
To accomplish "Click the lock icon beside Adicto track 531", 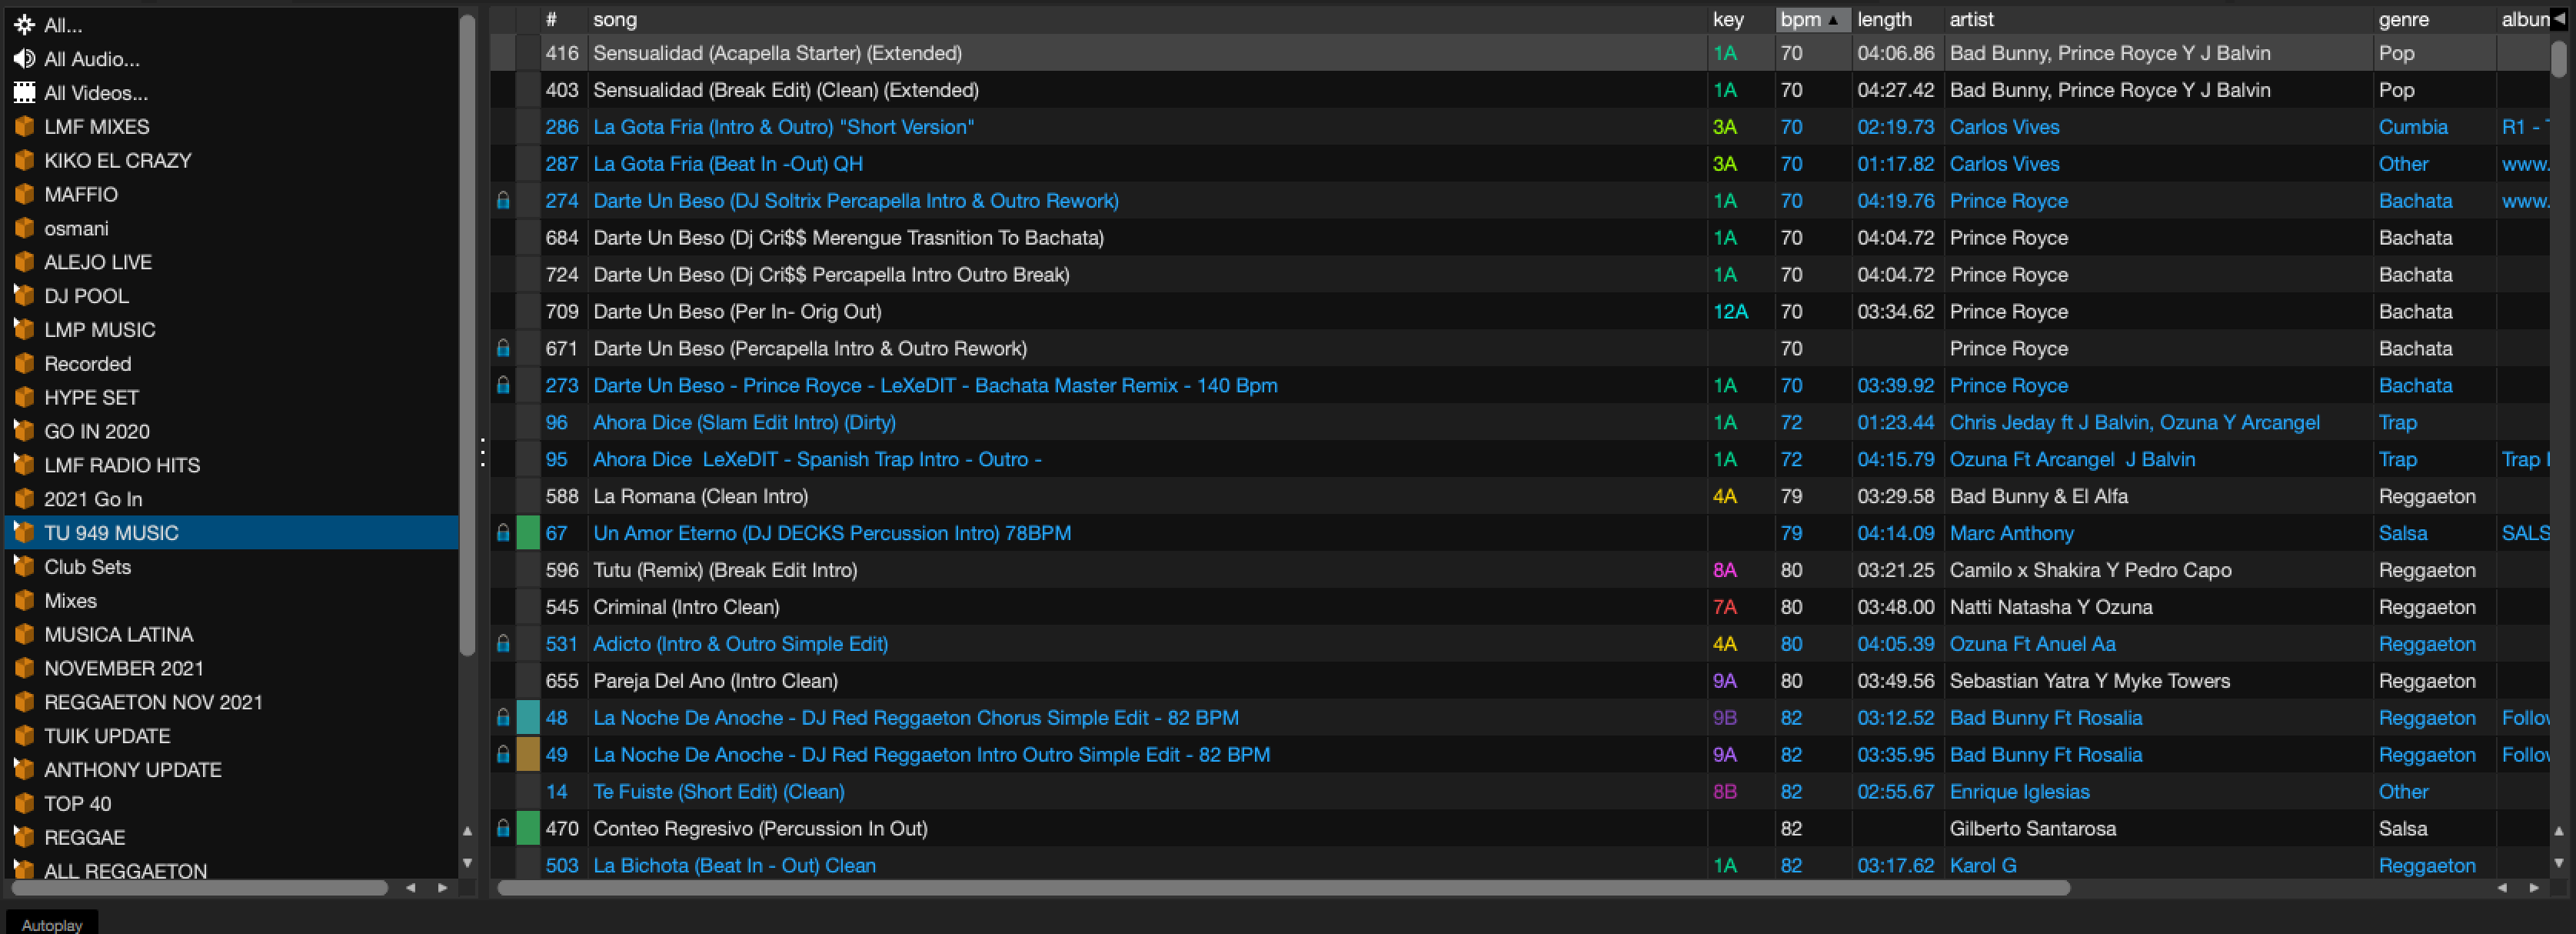I will pos(503,644).
